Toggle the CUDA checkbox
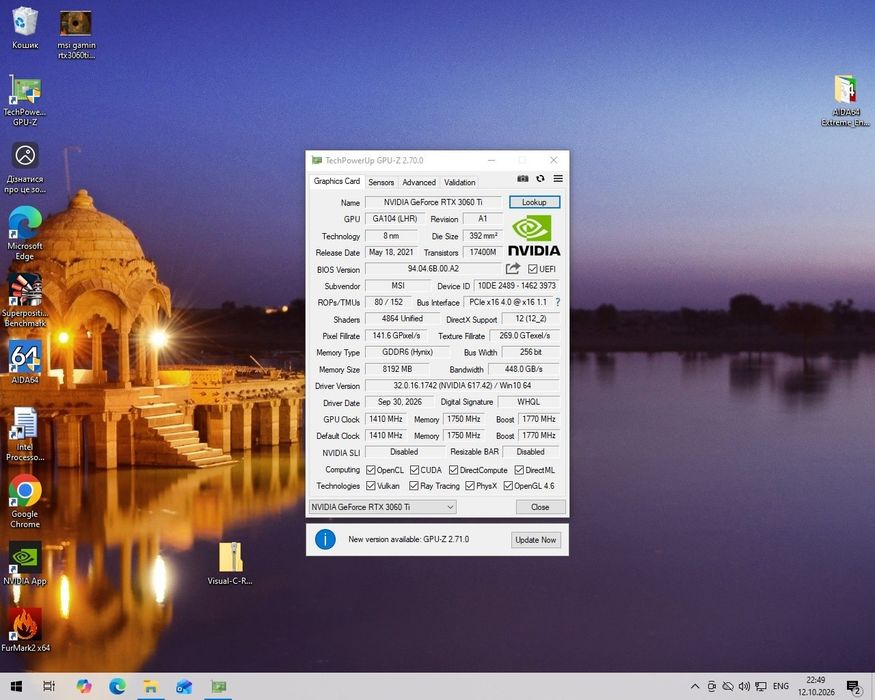Screen dimensions: 875x700 [414, 470]
